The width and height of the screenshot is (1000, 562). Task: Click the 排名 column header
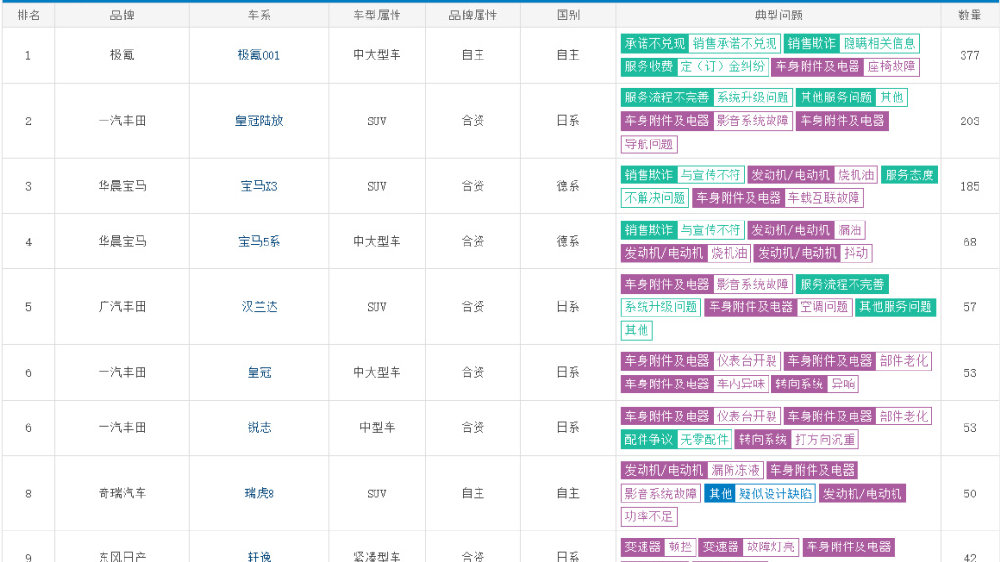(29, 15)
